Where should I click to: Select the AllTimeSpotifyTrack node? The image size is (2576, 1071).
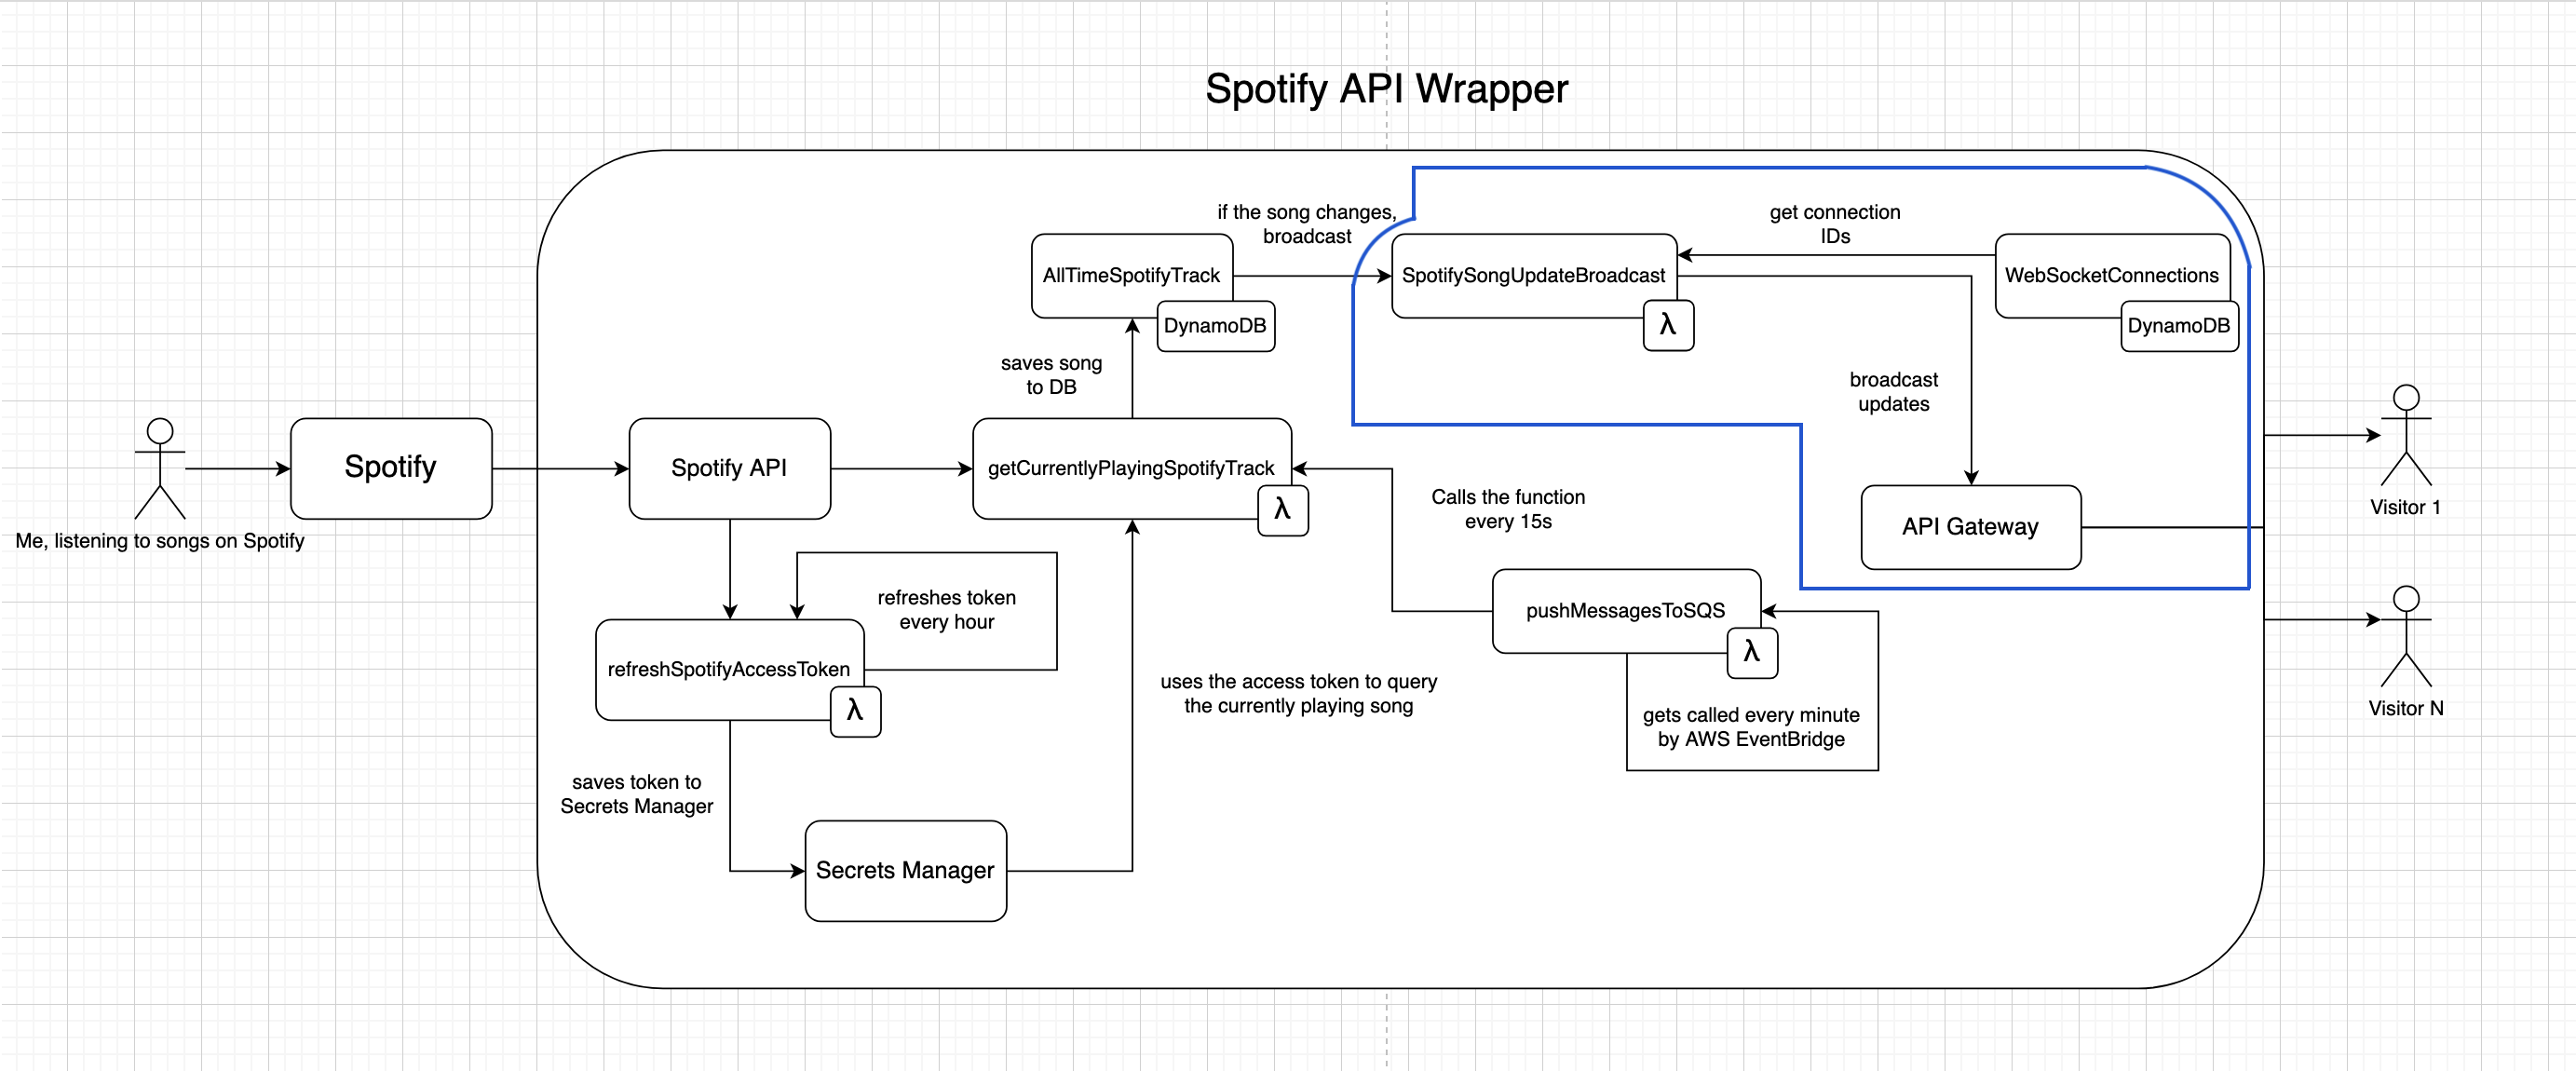[x=1132, y=276]
